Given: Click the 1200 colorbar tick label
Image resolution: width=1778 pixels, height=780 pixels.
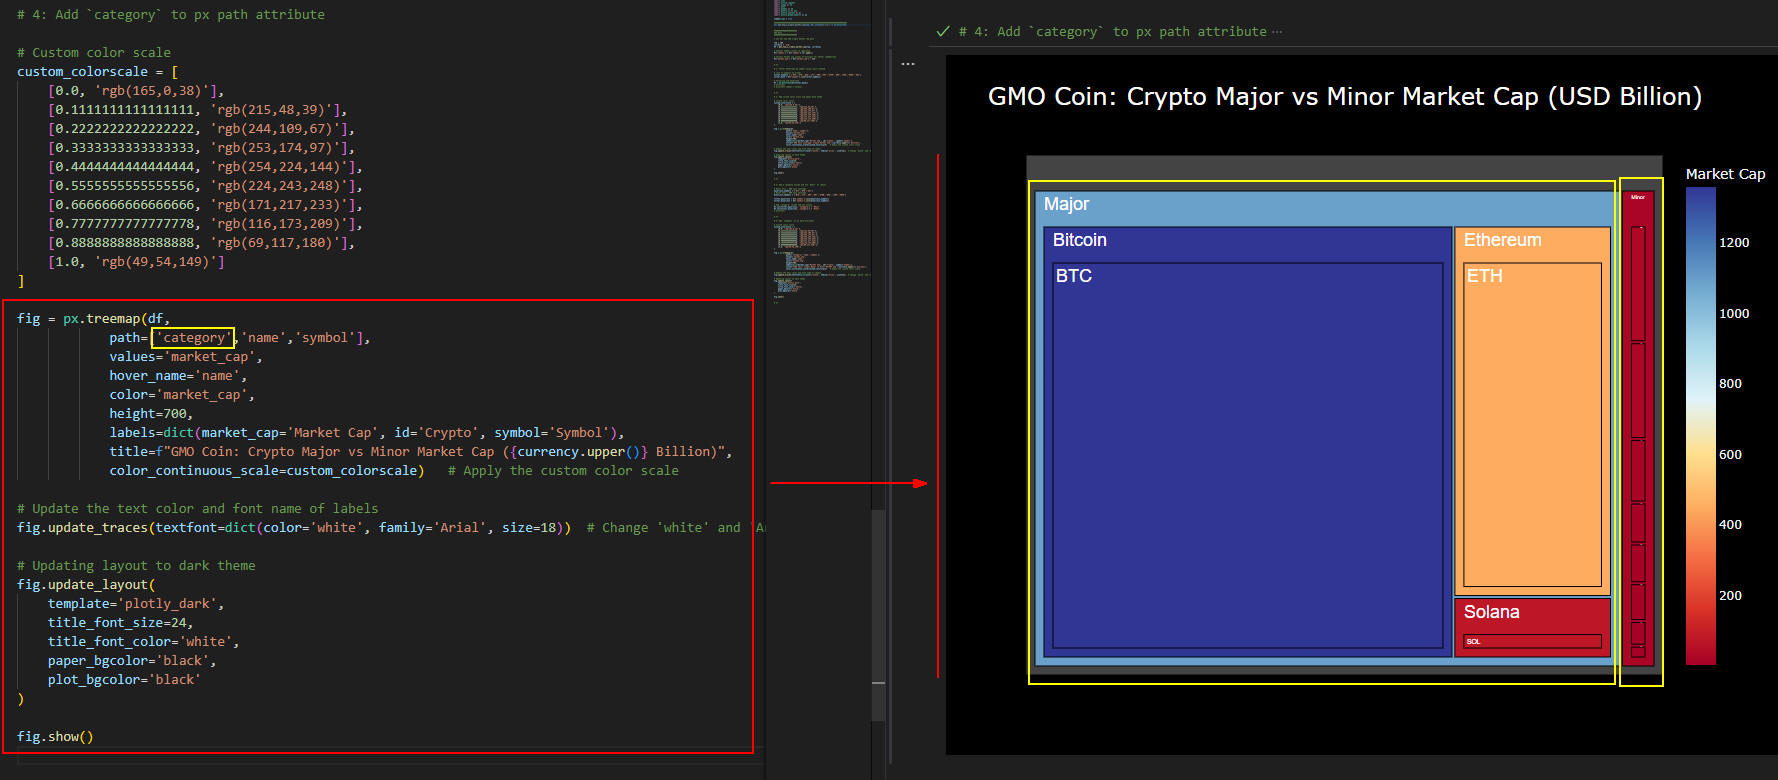Looking at the screenshot, I should tap(1734, 243).
